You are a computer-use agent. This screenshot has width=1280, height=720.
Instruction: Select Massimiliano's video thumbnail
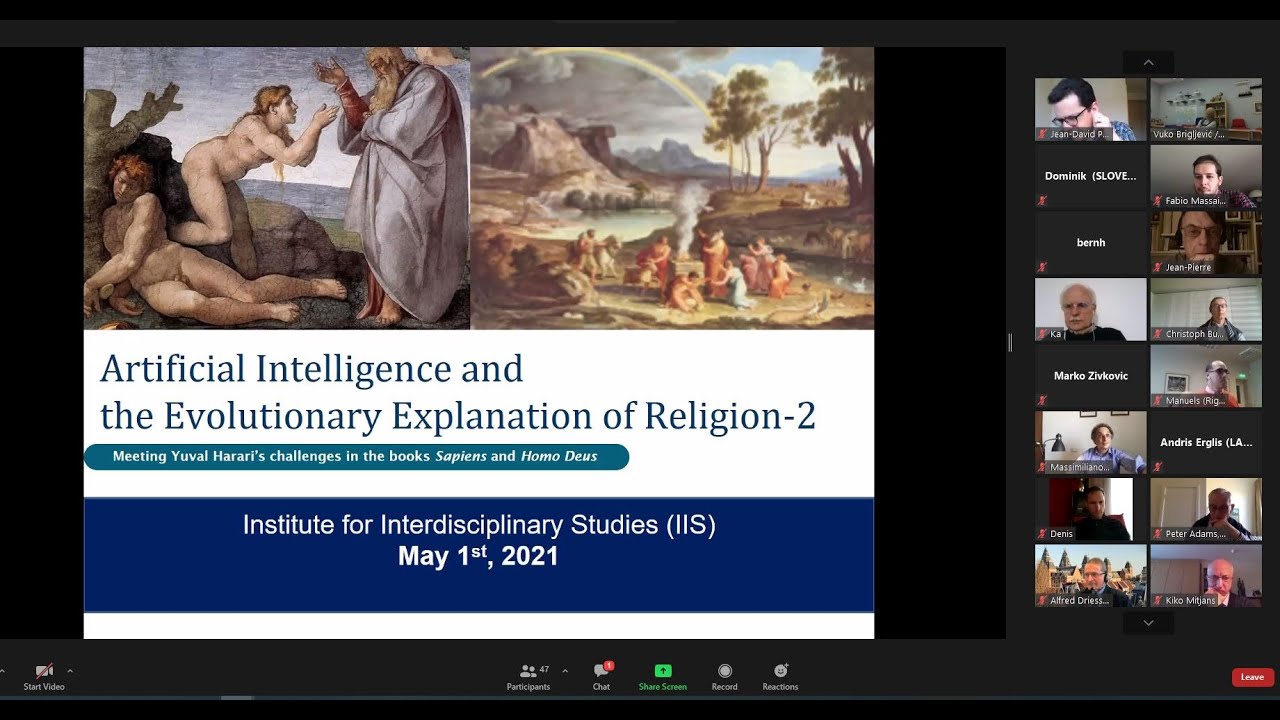[1091, 443]
